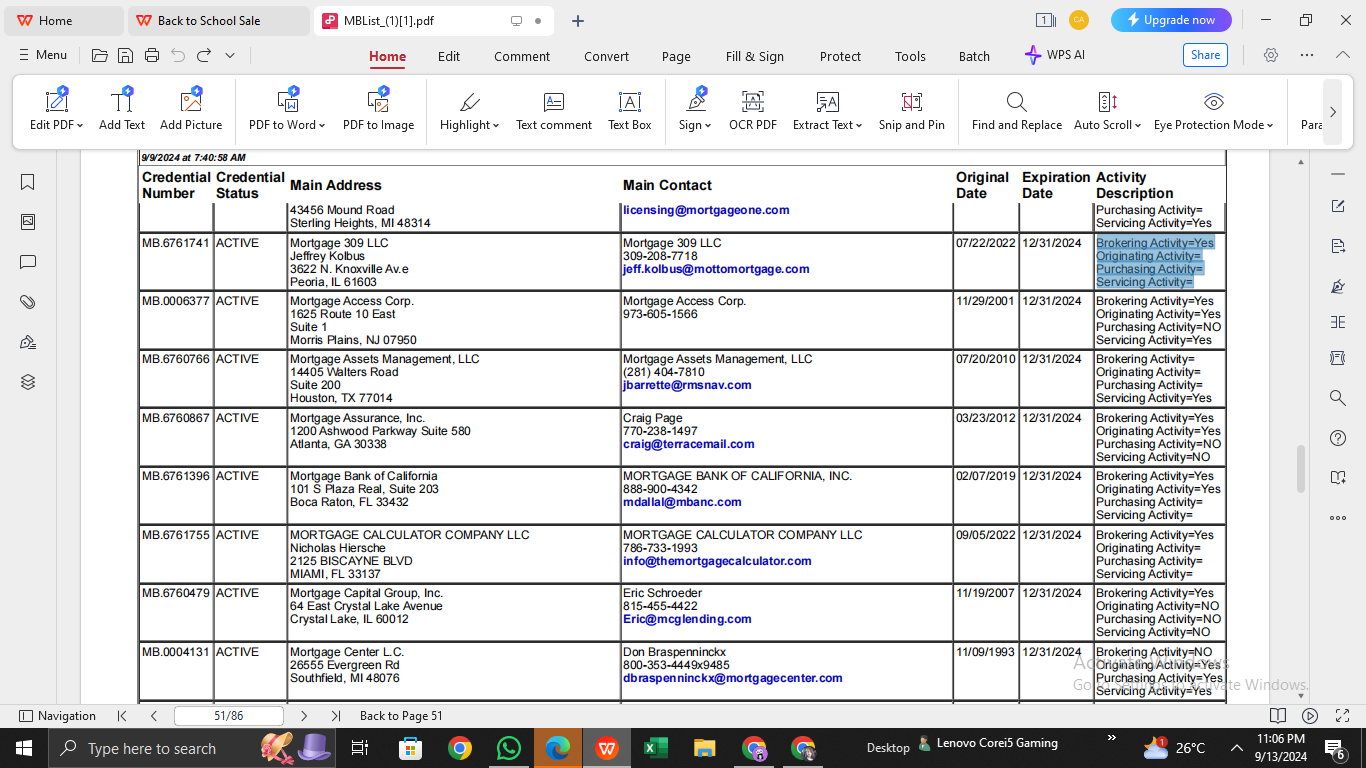Image resolution: width=1366 pixels, height=768 pixels.
Task: Click the search magnifier in right sidebar
Action: point(1338,398)
